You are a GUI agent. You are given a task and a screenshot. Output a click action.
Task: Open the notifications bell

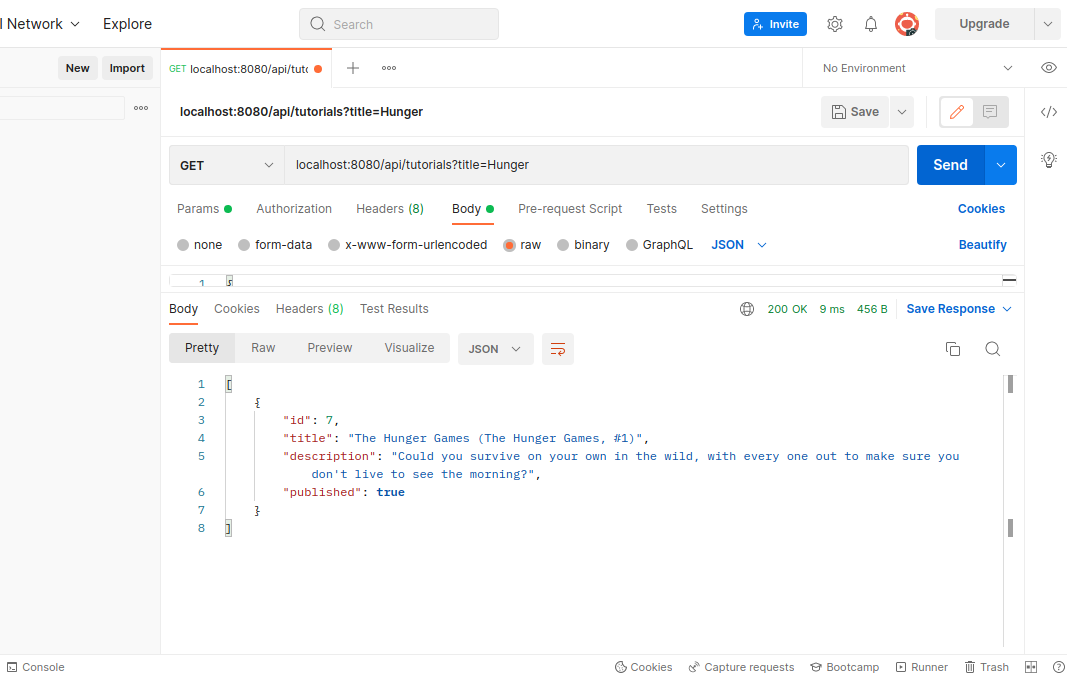point(870,24)
